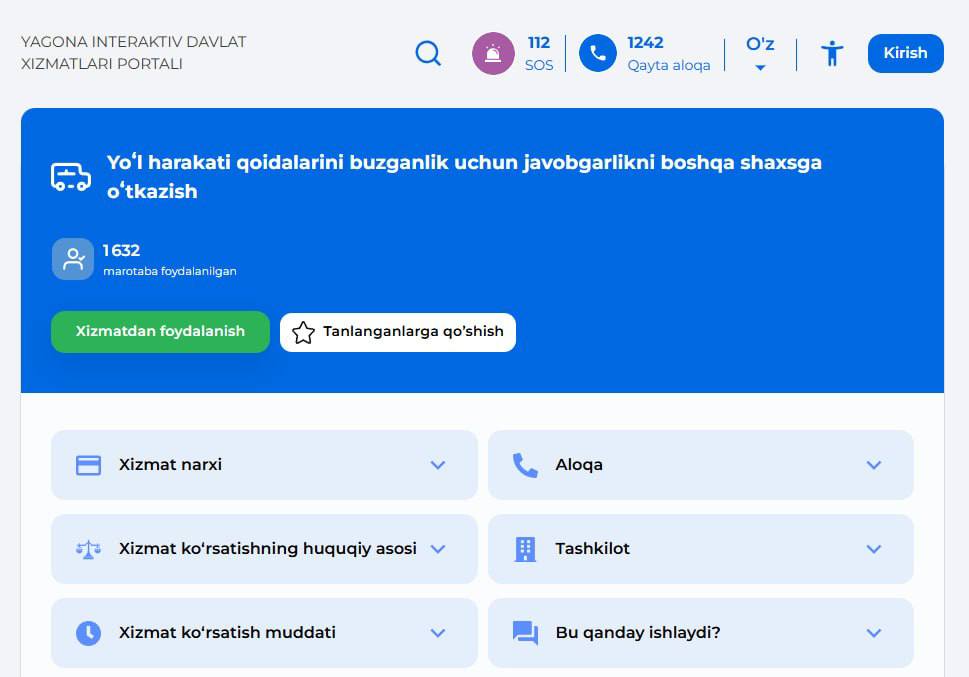The width and height of the screenshot is (969, 677).
Task: Open the search magnifier icon
Action: 428,53
